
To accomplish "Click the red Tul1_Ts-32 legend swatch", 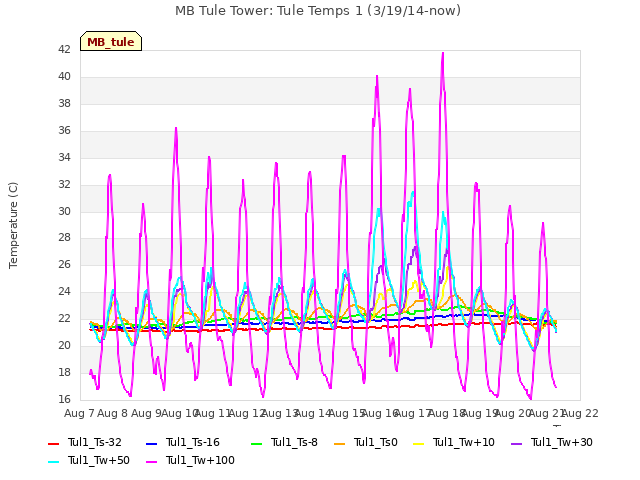I will click(53, 443).
